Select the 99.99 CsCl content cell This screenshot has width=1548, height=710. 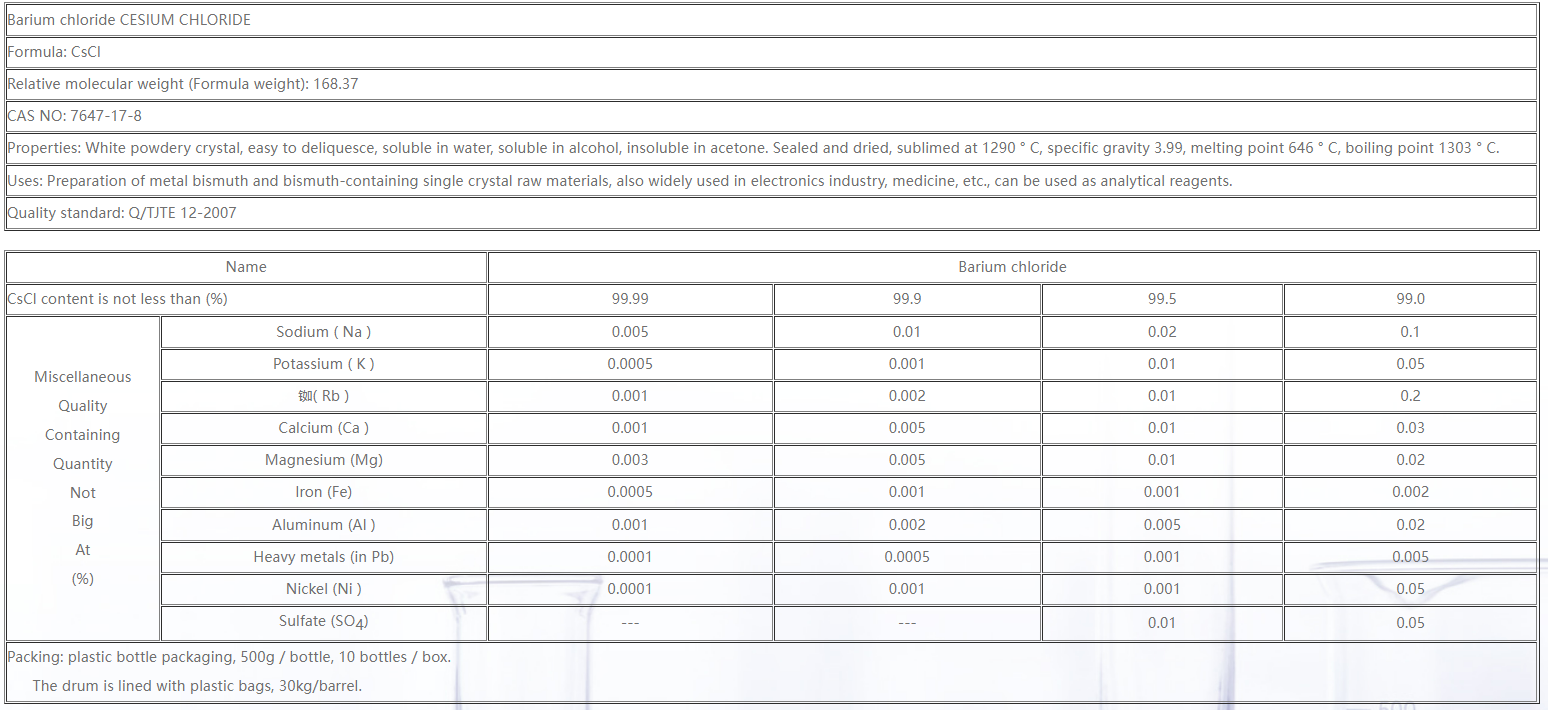pos(630,299)
